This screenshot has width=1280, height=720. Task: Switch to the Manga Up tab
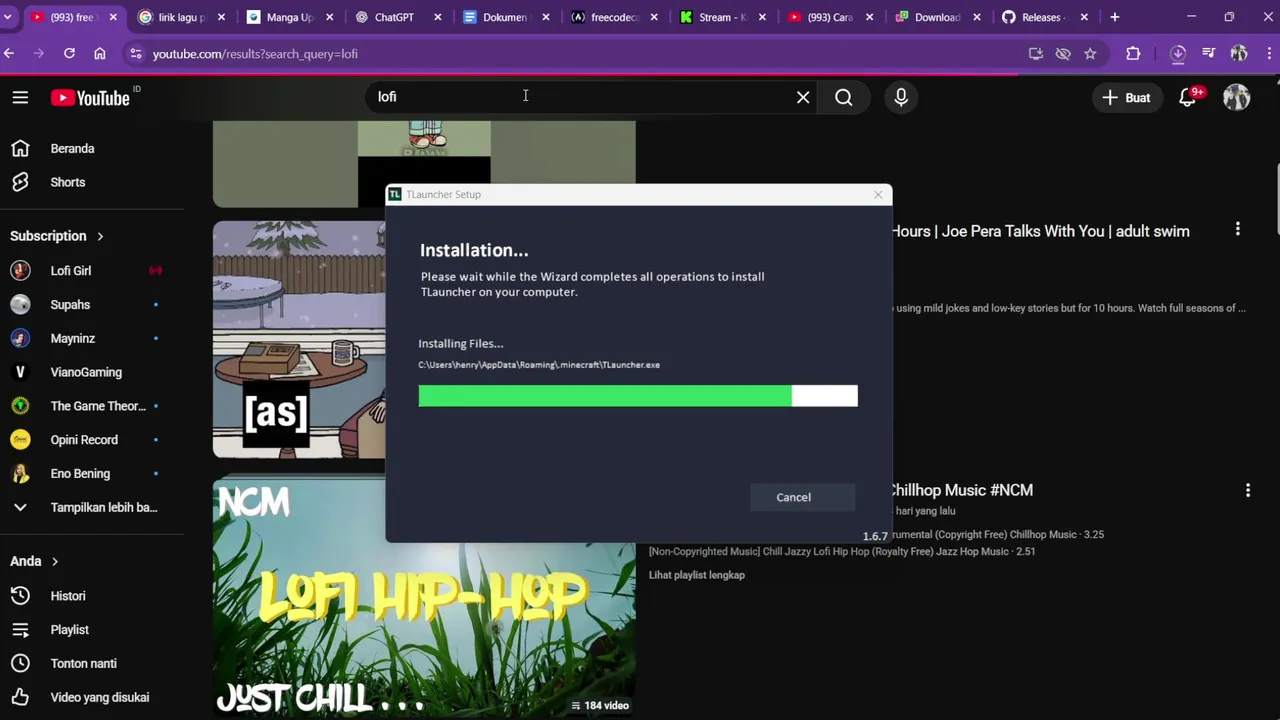coord(288,17)
